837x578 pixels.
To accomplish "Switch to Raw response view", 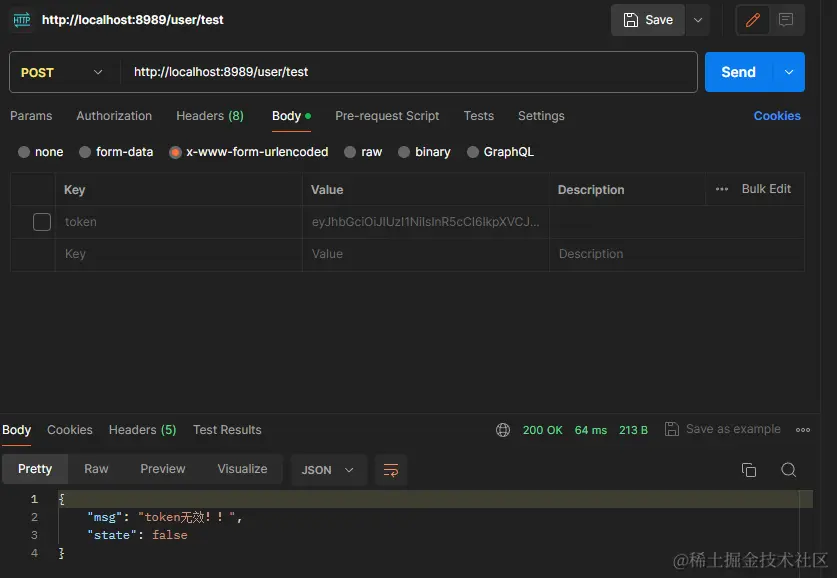I will tap(96, 469).
